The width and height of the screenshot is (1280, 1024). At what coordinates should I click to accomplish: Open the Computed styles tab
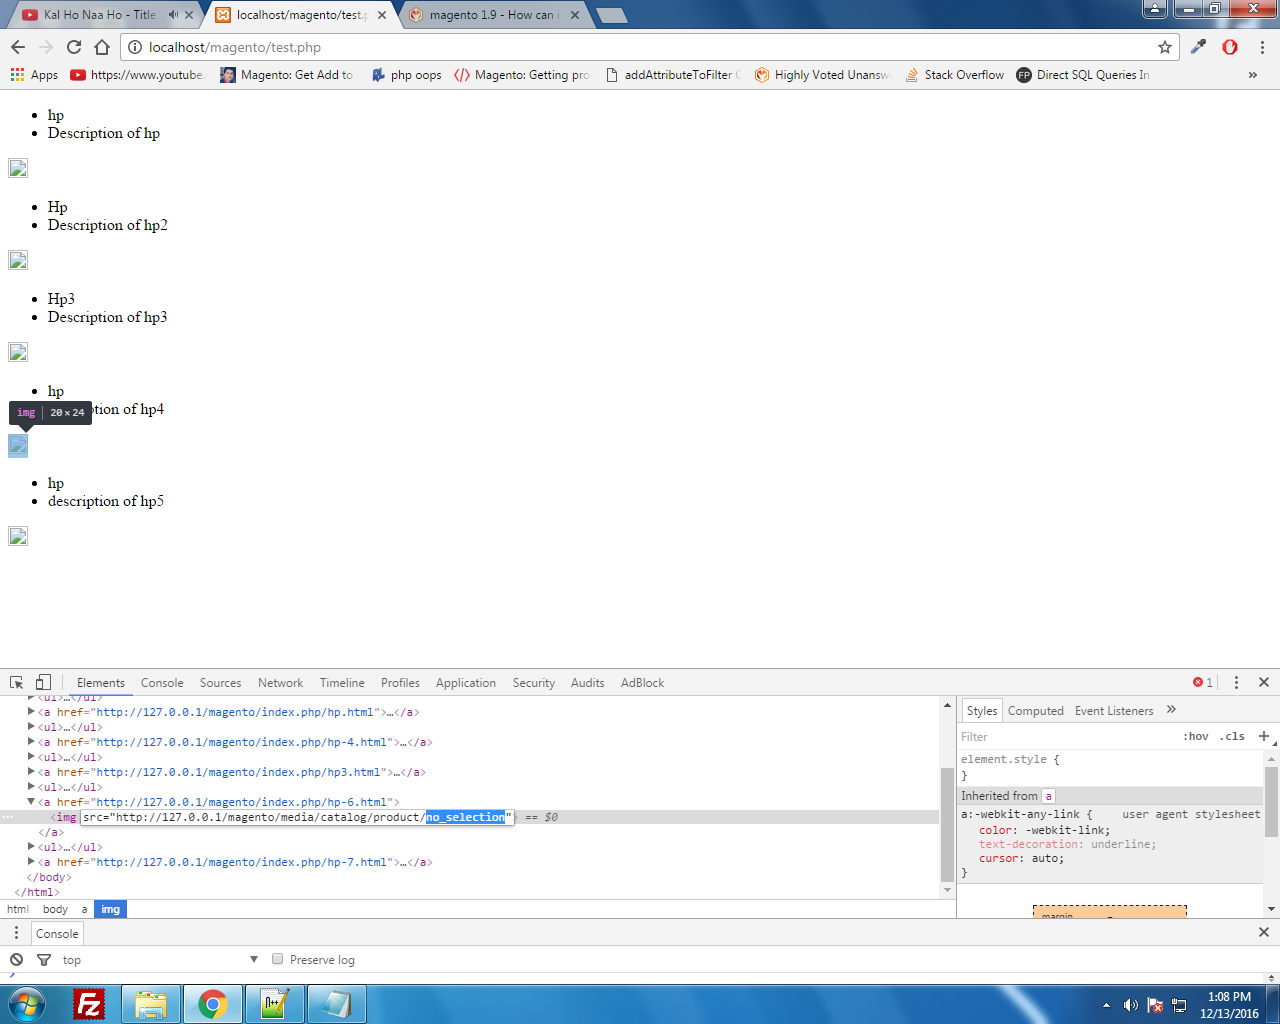(1035, 711)
